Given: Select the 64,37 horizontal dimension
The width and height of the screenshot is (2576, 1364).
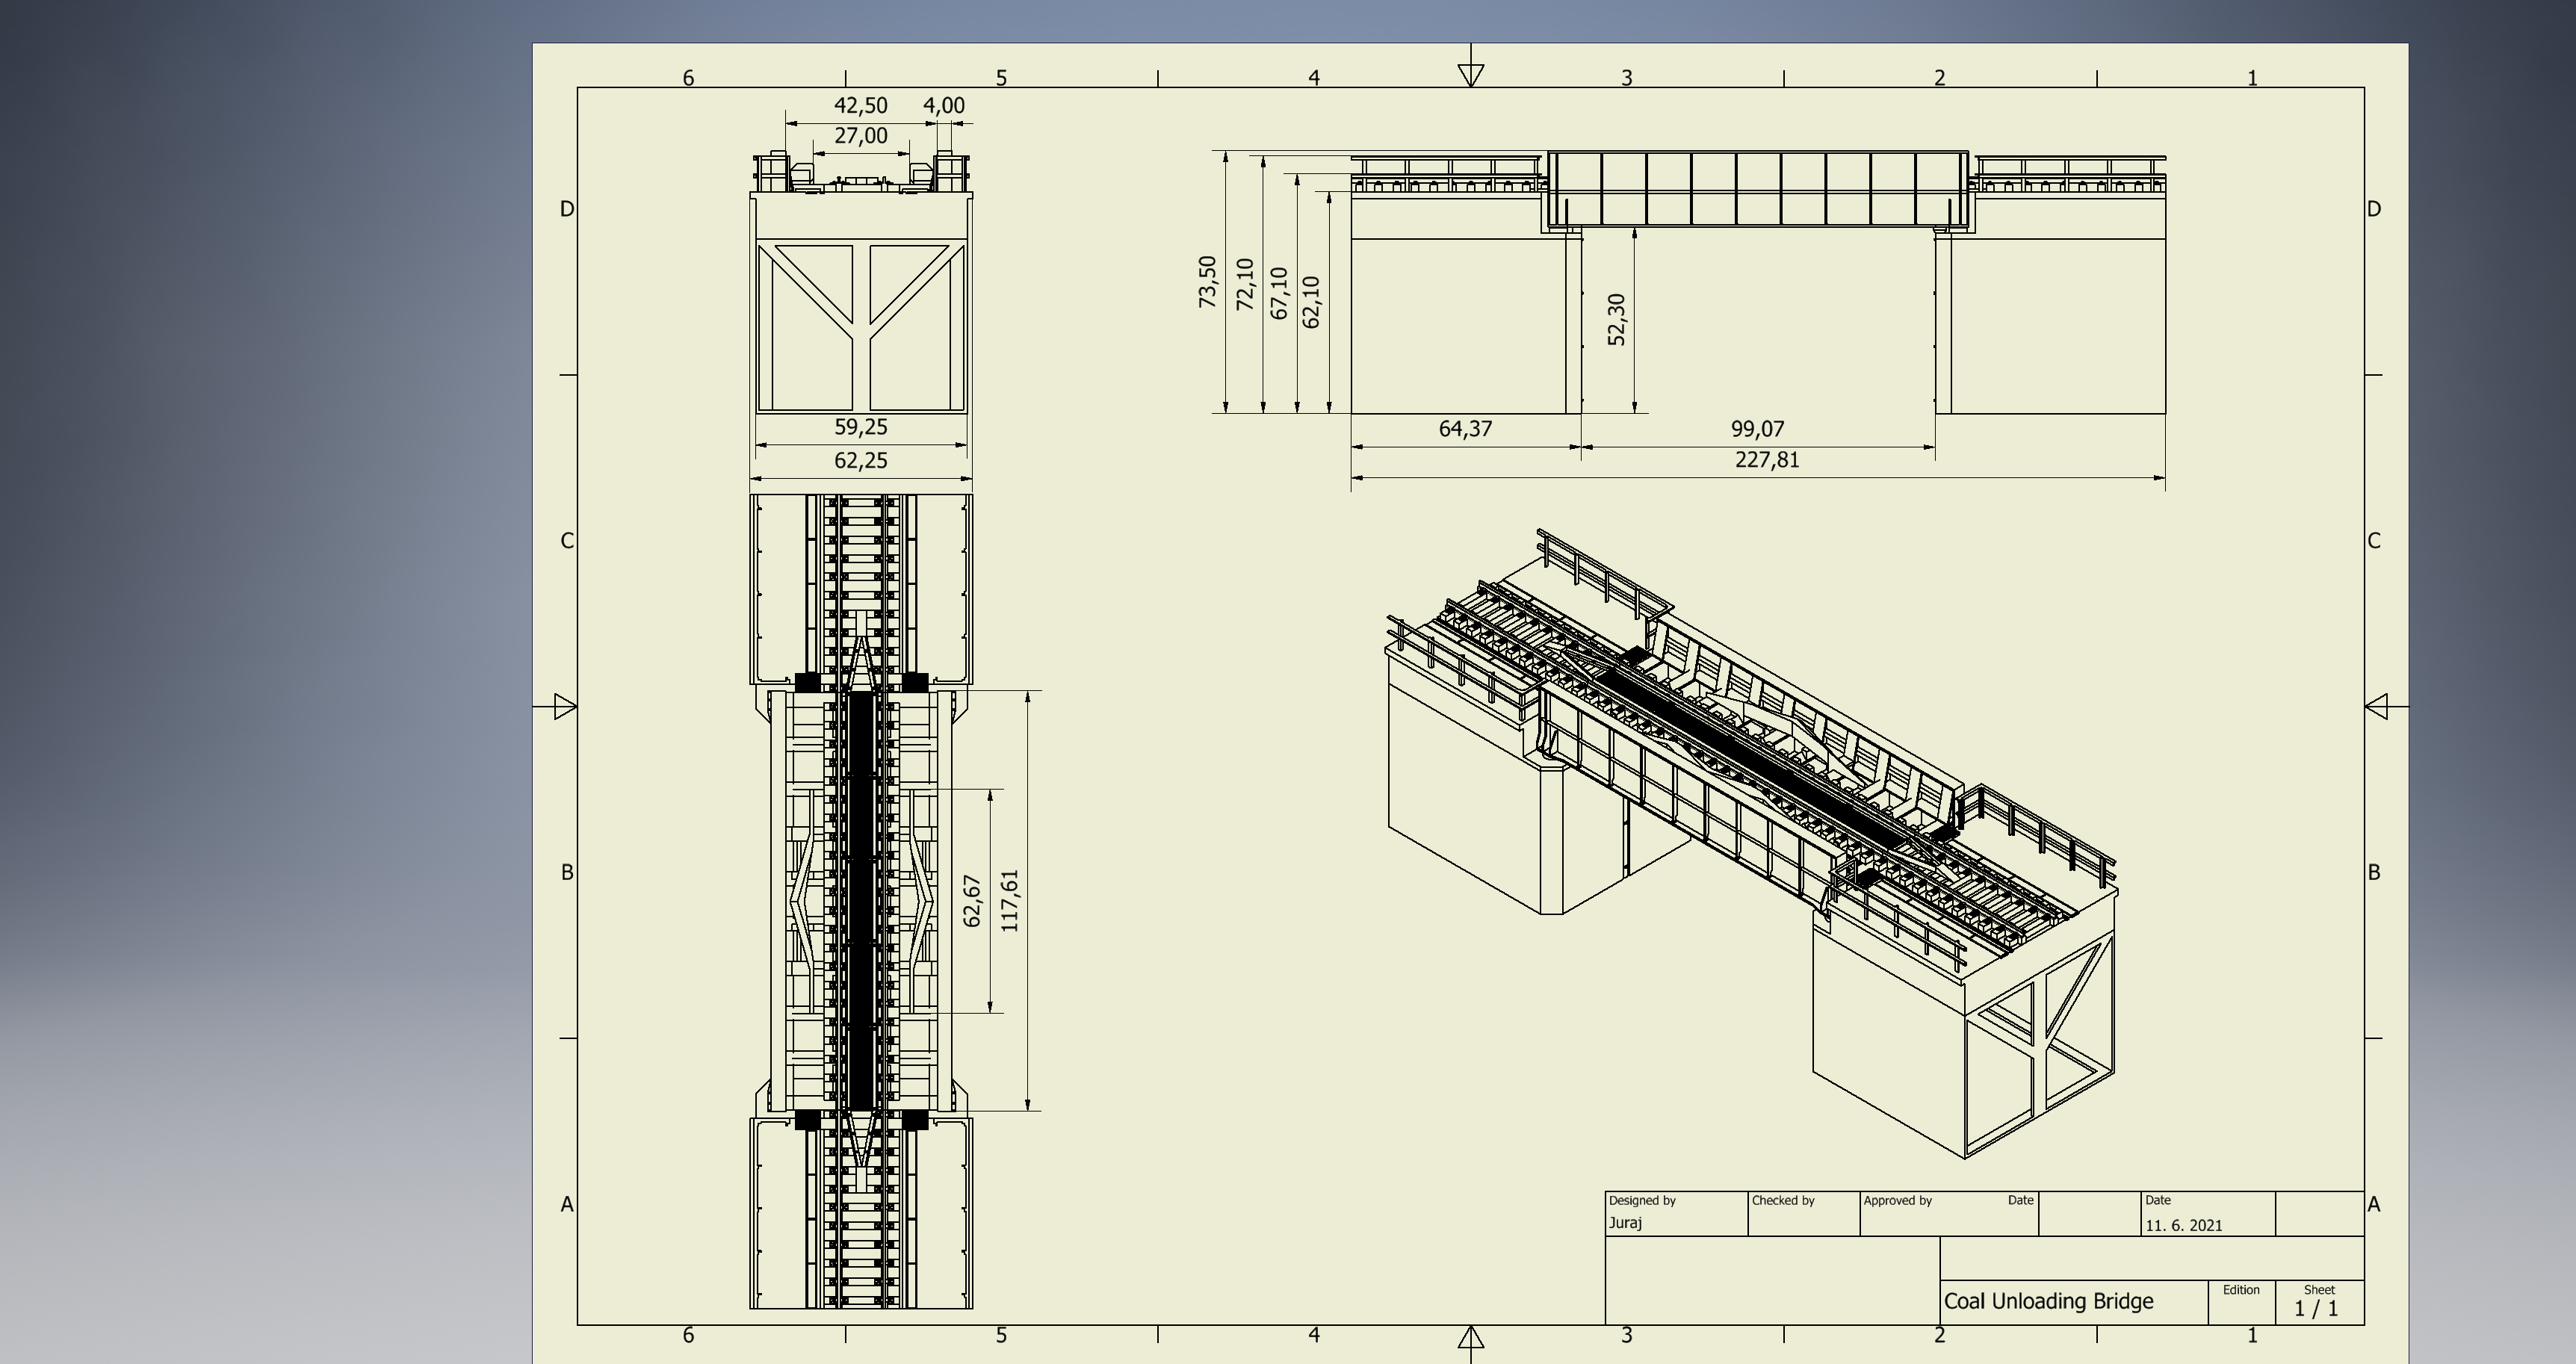Looking at the screenshot, I should (x=1465, y=429).
